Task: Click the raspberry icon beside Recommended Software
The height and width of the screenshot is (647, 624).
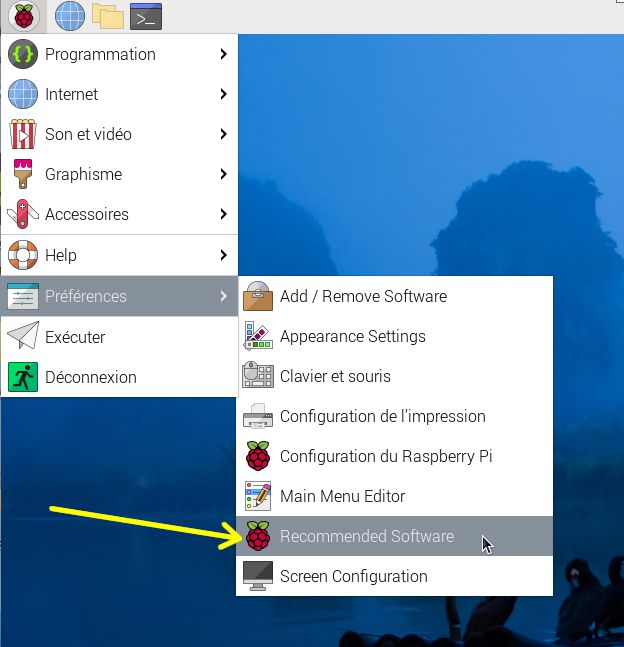Action: (x=258, y=536)
